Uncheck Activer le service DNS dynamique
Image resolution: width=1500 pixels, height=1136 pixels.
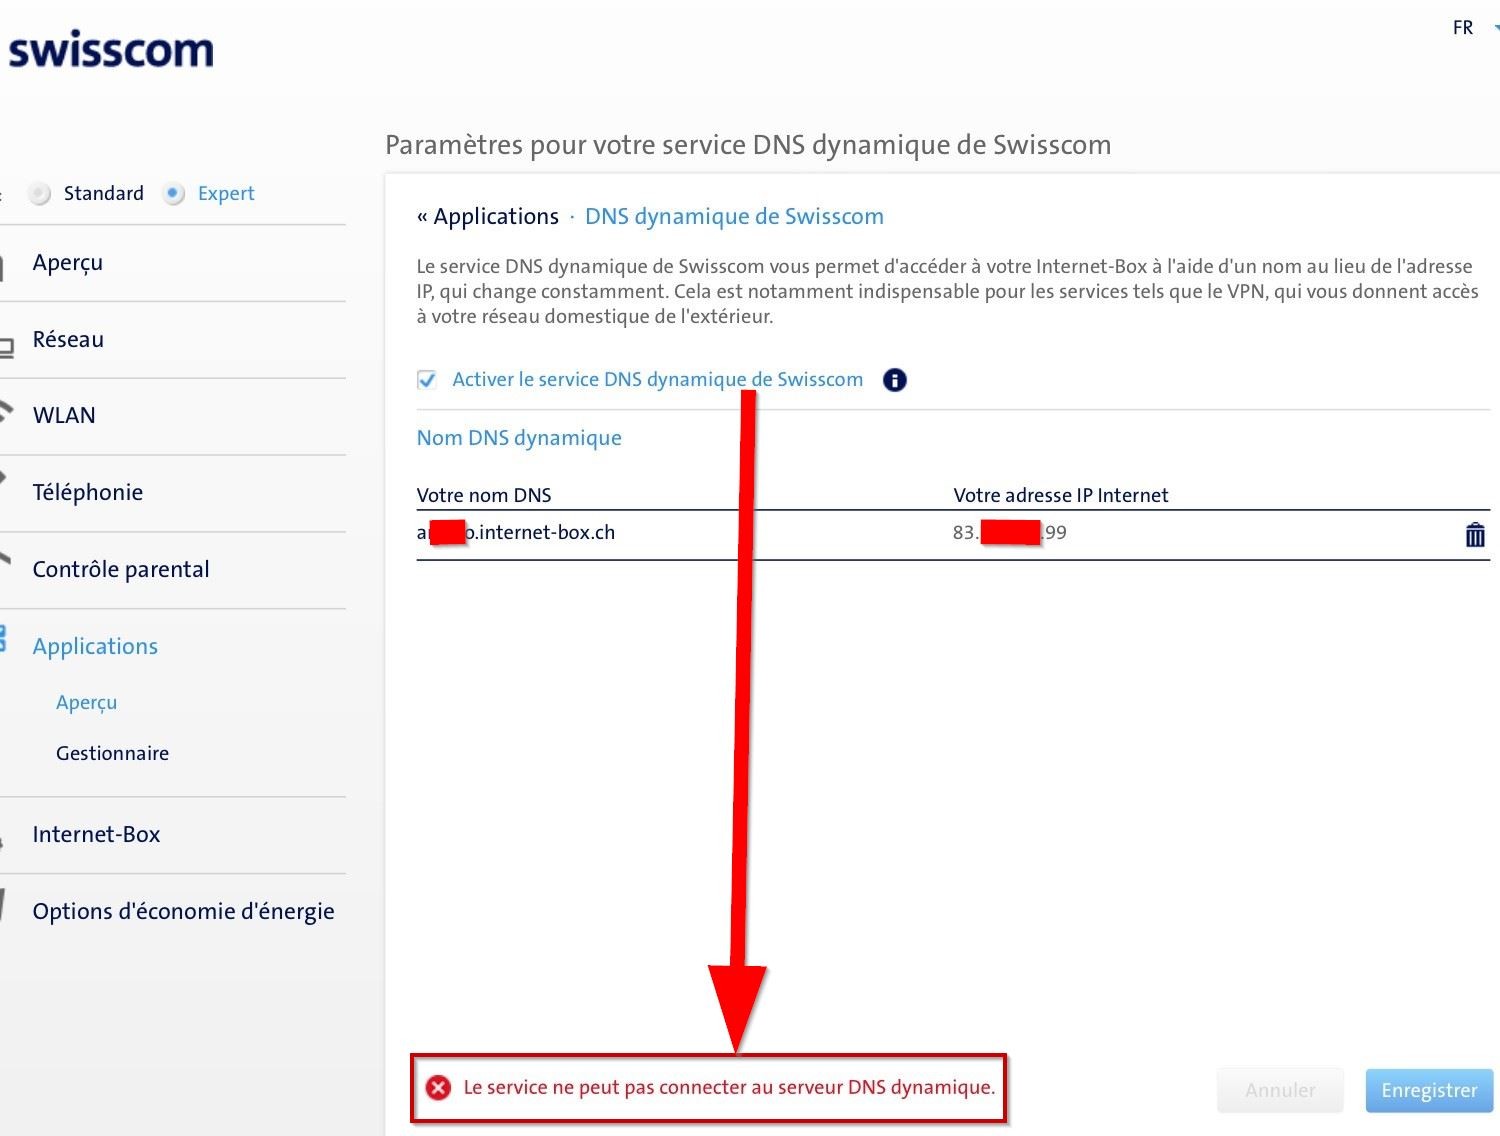427,380
